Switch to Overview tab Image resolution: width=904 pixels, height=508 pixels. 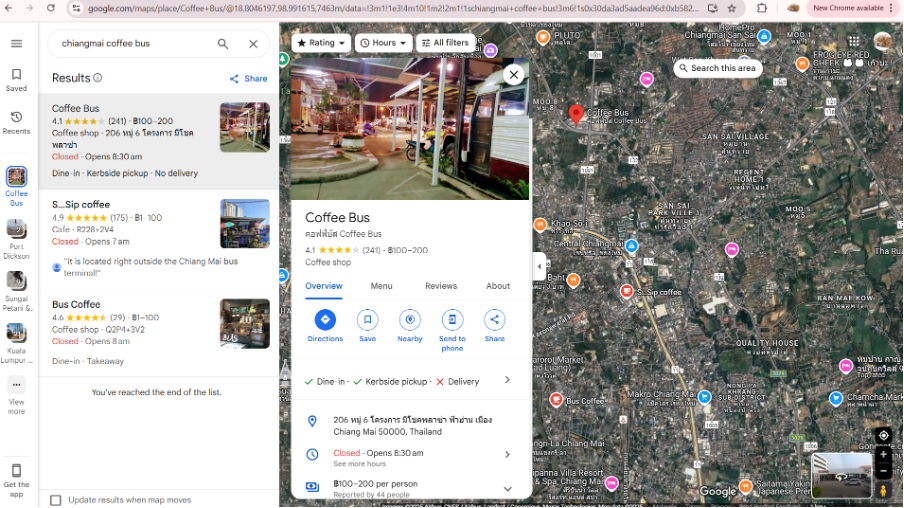point(323,286)
